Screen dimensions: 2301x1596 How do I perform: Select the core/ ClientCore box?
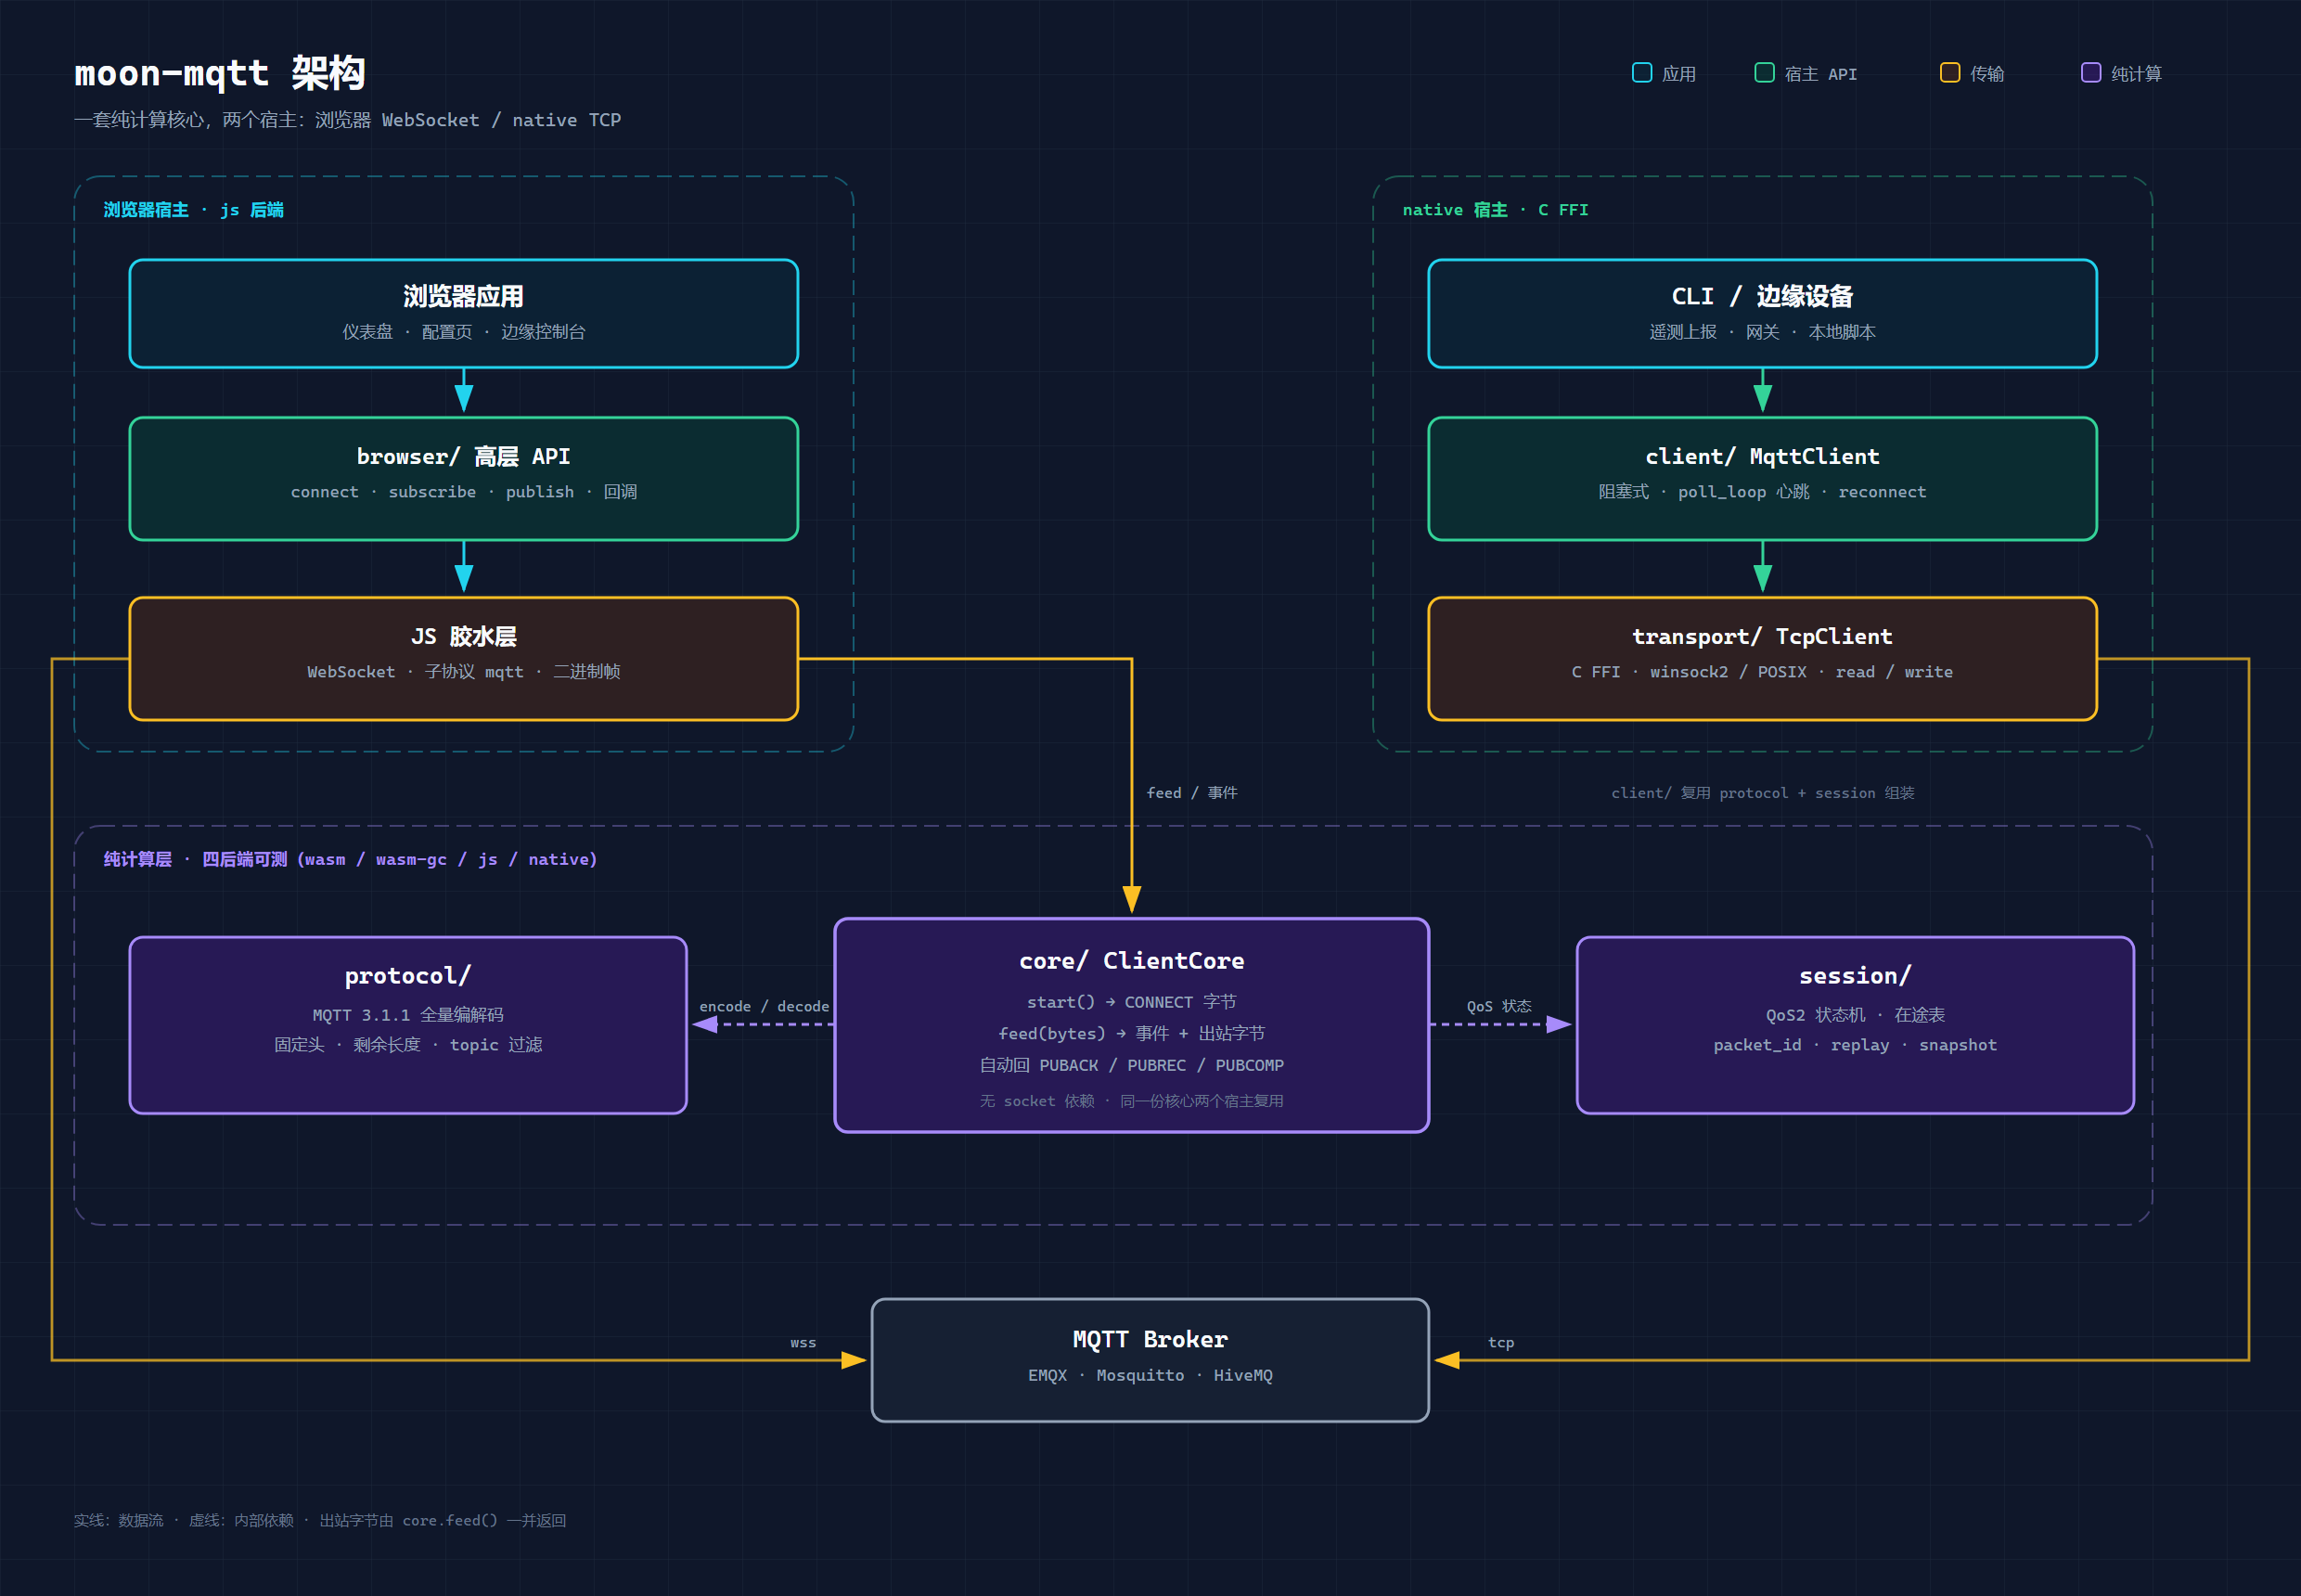pyautogui.click(x=1131, y=1025)
